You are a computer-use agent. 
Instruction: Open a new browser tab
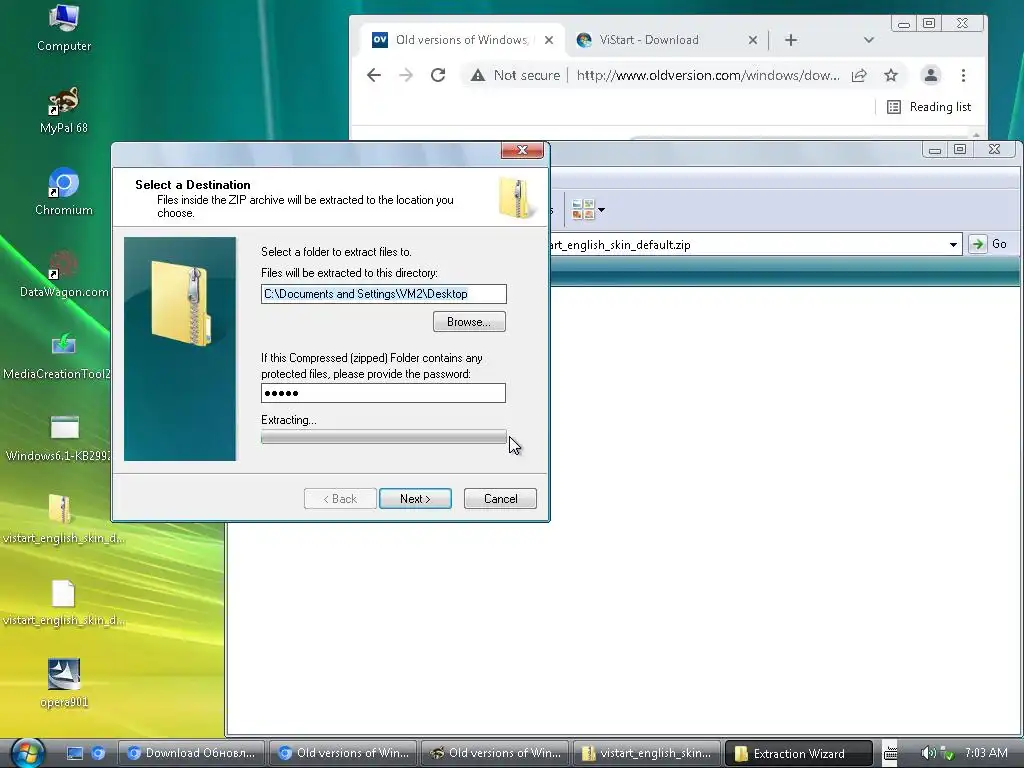(791, 40)
